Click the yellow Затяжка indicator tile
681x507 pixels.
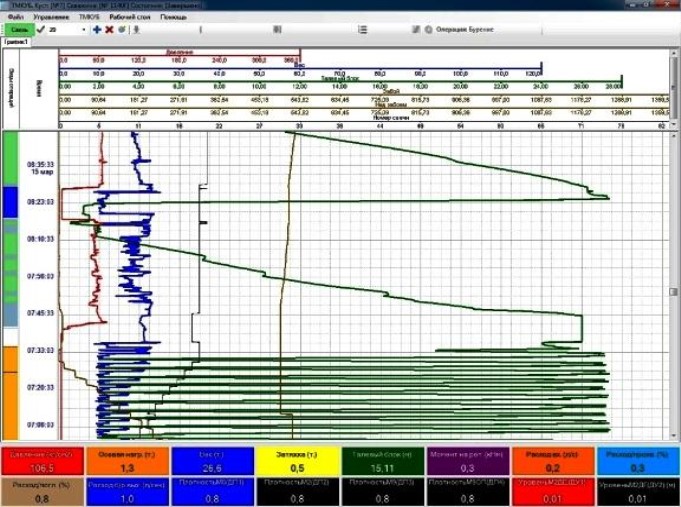tap(297, 460)
